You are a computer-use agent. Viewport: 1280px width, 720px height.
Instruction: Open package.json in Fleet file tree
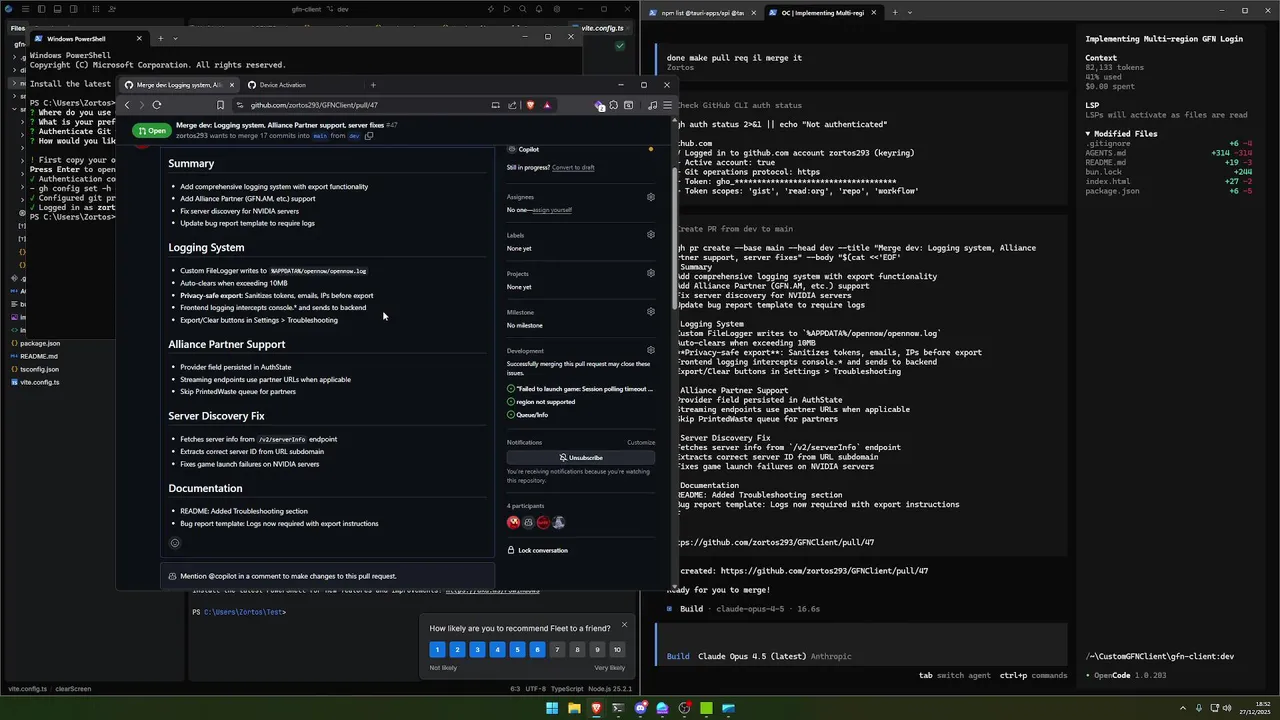[40, 343]
